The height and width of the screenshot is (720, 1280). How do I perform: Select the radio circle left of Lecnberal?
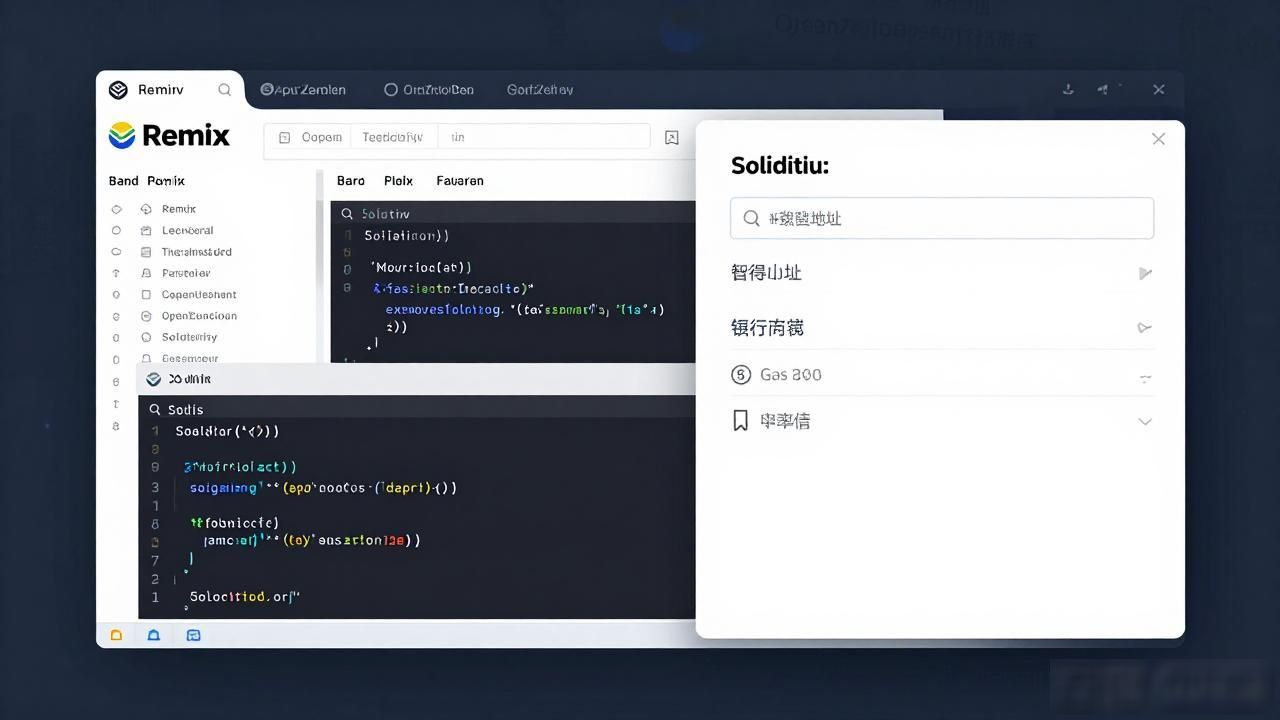tap(116, 230)
